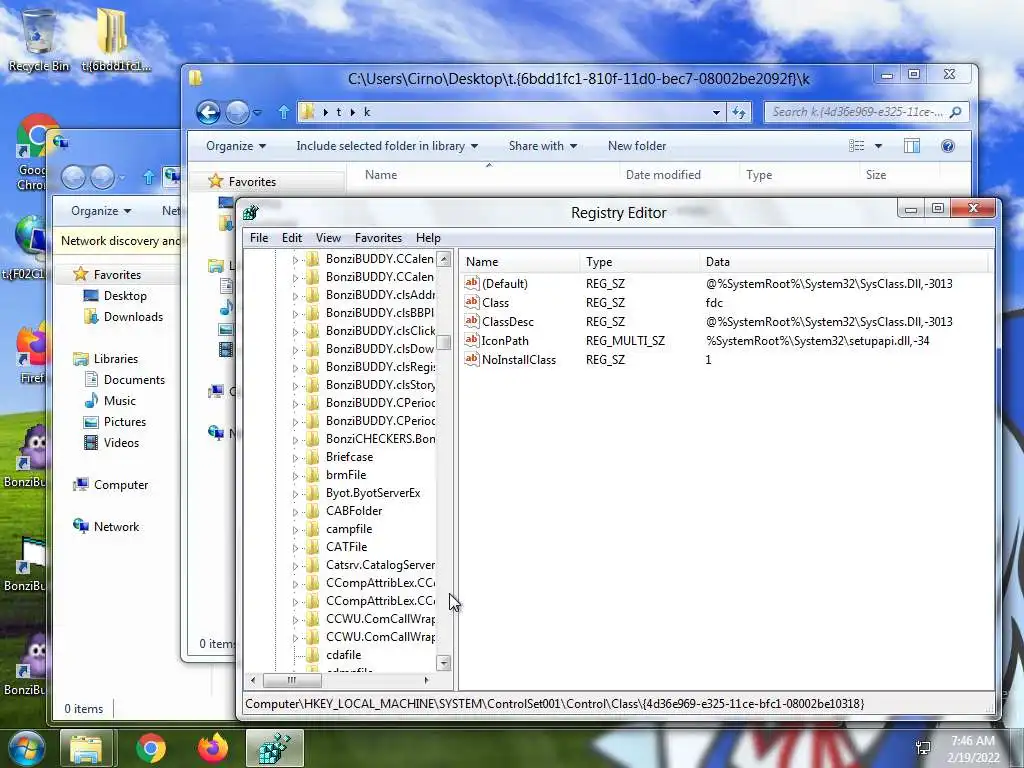This screenshot has width=1024, height=768.
Task: Click the registry tree scroll up arrow
Action: (443, 259)
